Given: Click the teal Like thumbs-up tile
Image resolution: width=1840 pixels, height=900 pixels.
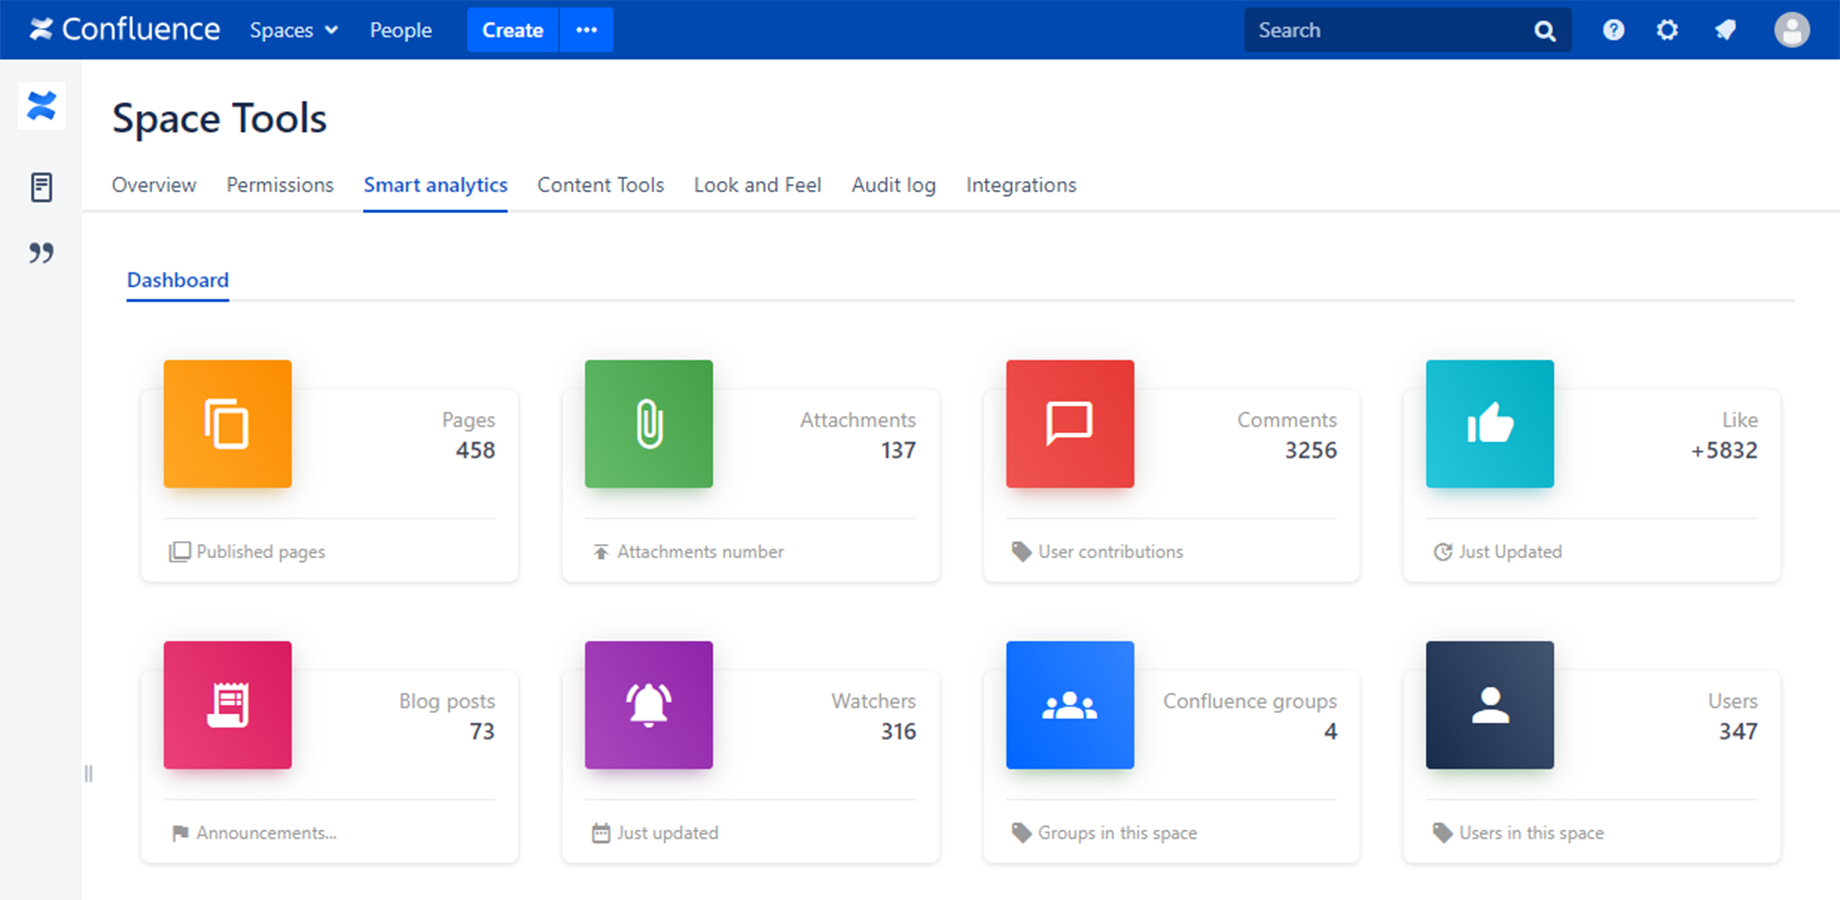Looking at the screenshot, I should tap(1490, 424).
